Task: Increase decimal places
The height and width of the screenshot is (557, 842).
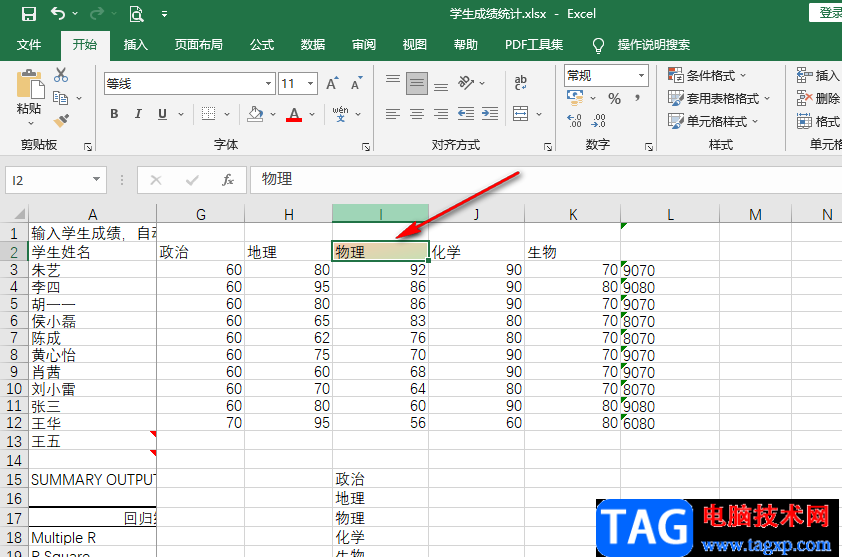Action: click(x=574, y=121)
